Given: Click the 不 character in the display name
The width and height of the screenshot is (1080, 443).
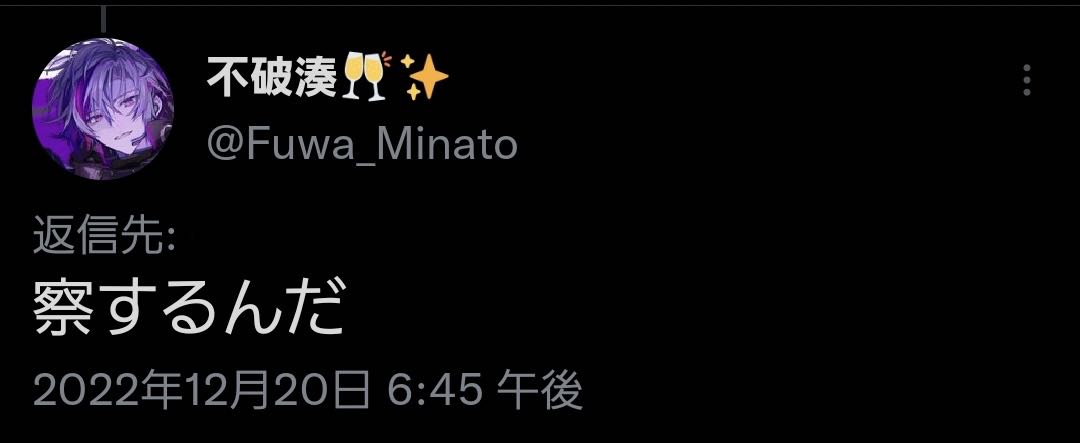Looking at the screenshot, I should tap(227, 77).
